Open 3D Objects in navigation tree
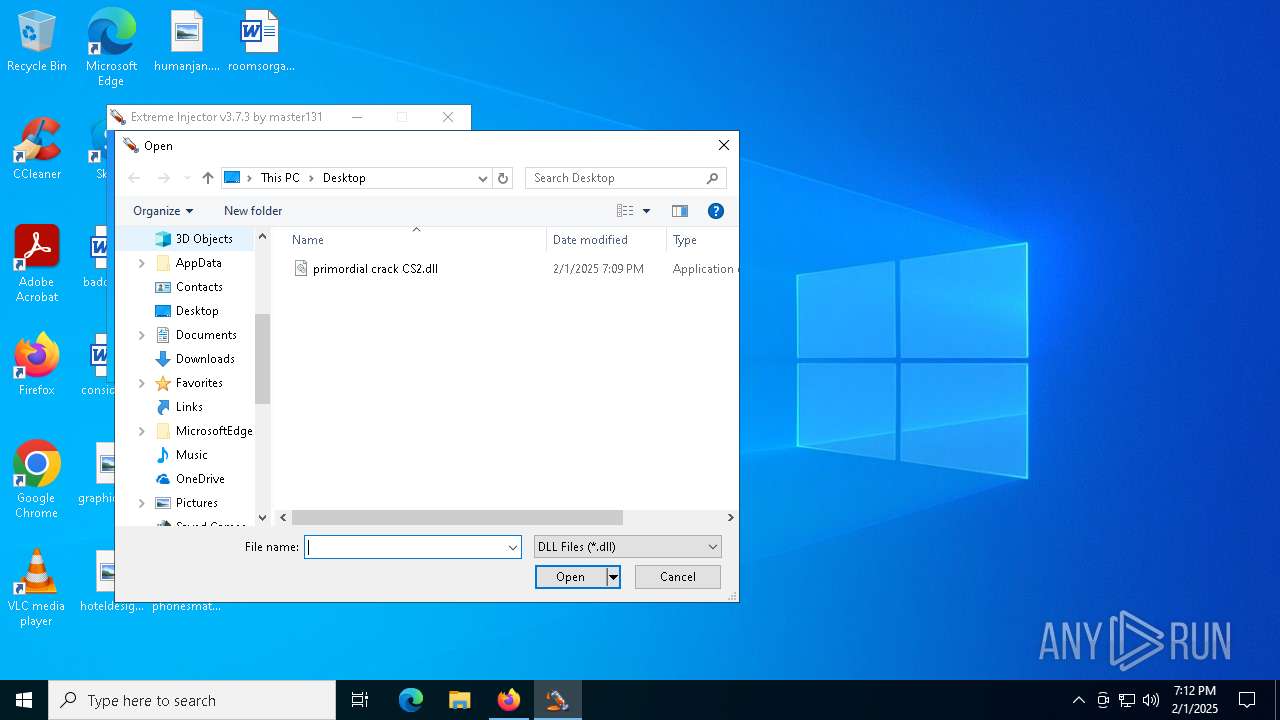 (x=204, y=239)
